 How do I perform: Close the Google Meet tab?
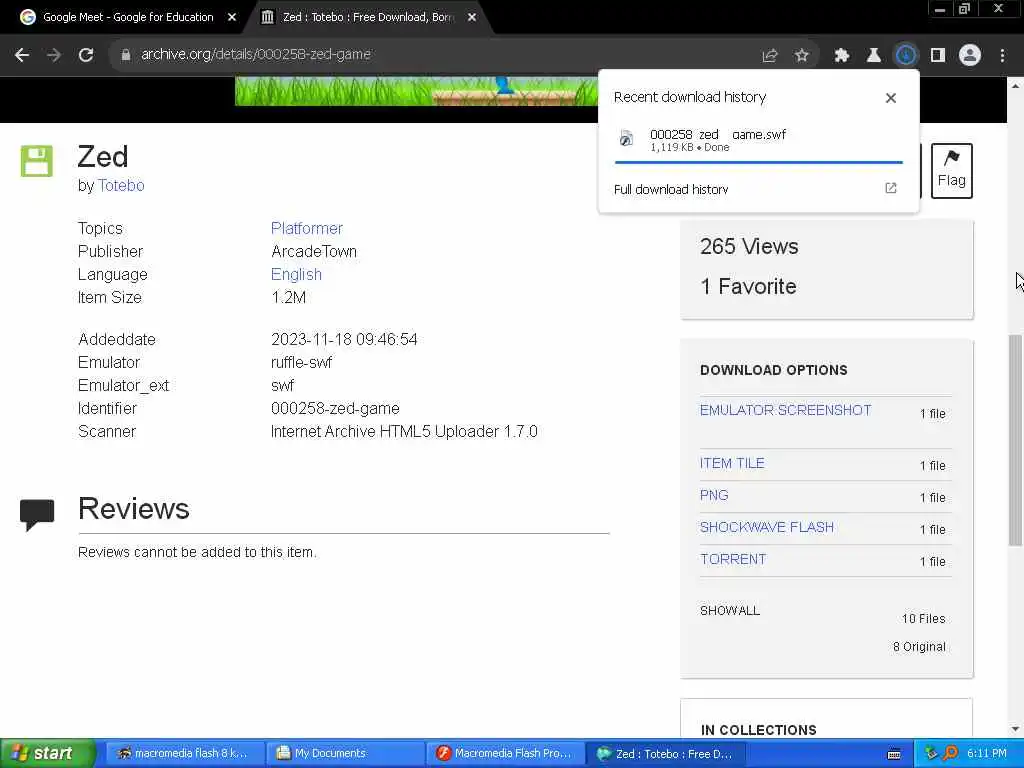(231, 18)
